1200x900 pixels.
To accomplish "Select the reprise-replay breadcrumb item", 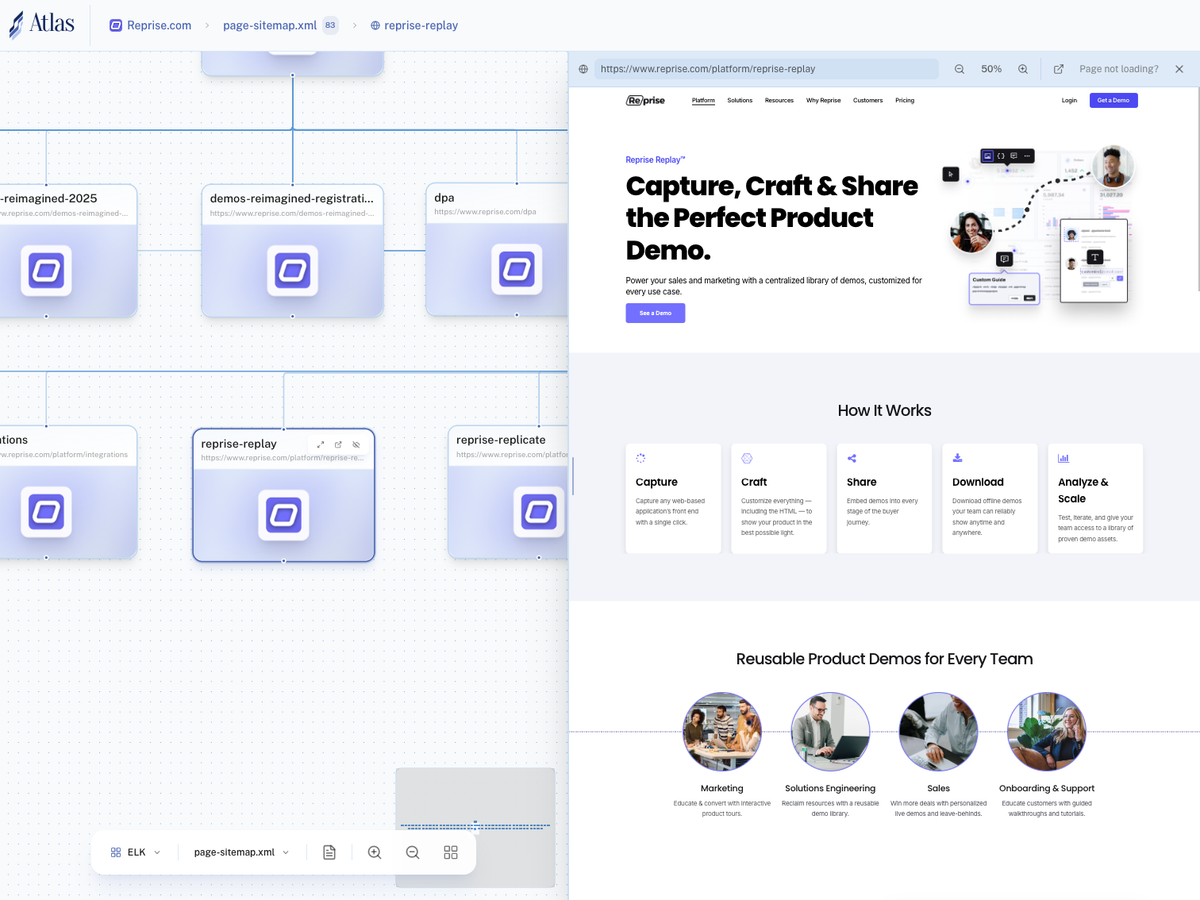I will 414,25.
